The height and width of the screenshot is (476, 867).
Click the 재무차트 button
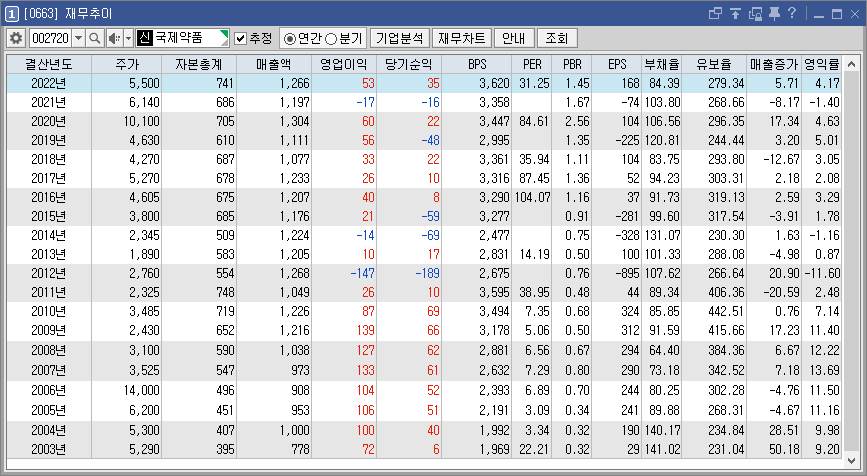click(462, 38)
